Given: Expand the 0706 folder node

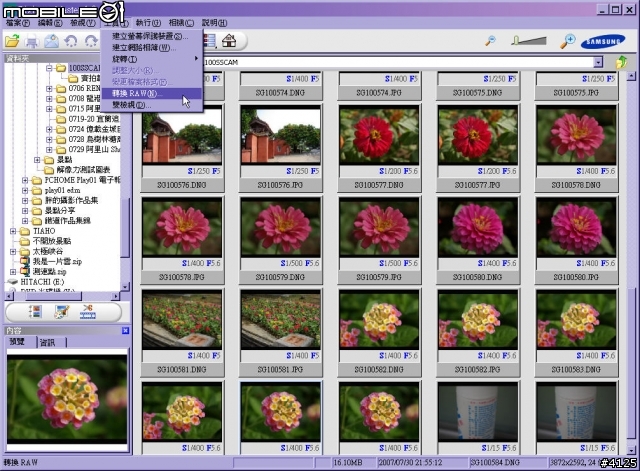Looking at the screenshot, I should click(49, 88).
